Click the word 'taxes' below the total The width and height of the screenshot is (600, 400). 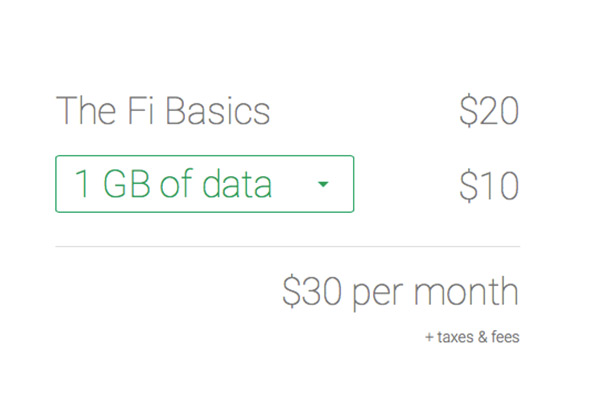pos(456,337)
